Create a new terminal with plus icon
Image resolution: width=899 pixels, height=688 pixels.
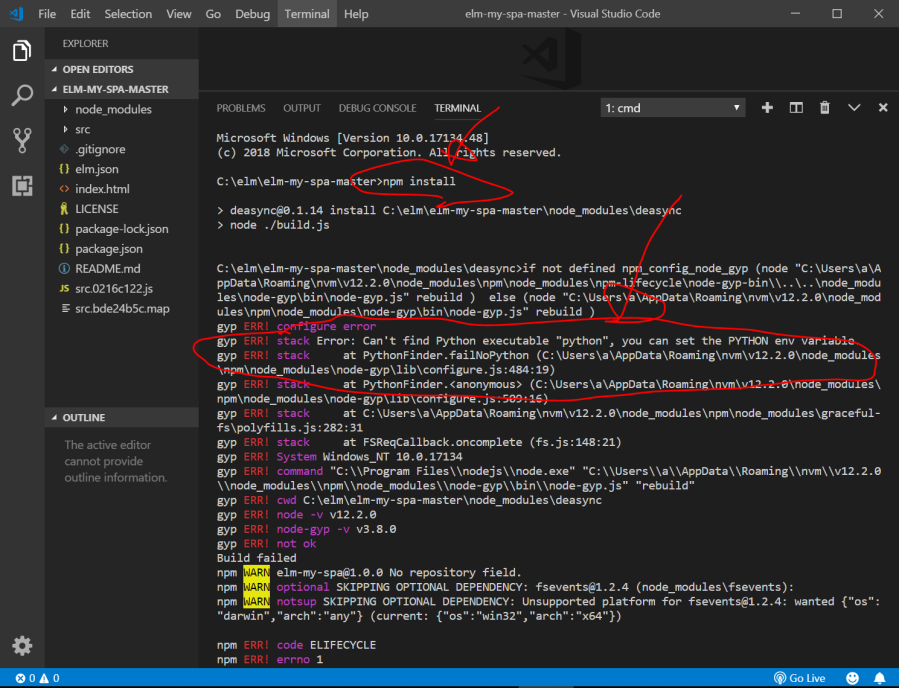coord(767,108)
